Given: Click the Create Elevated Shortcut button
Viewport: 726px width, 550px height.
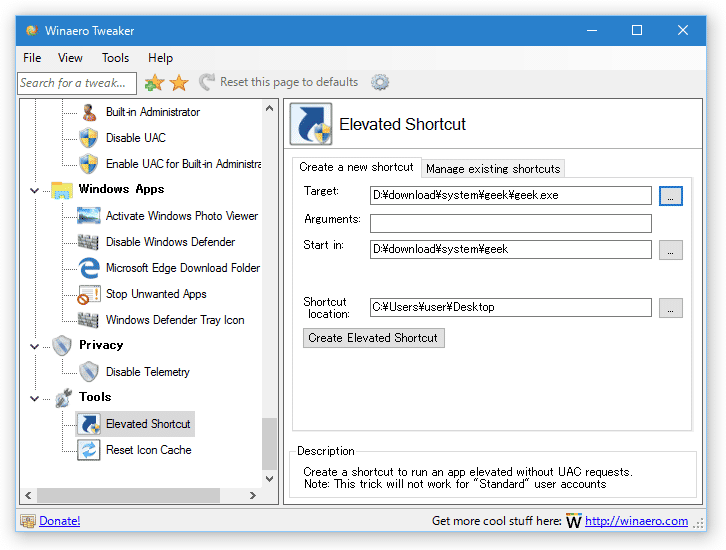Looking at the screenshot, I should [373, 338].
